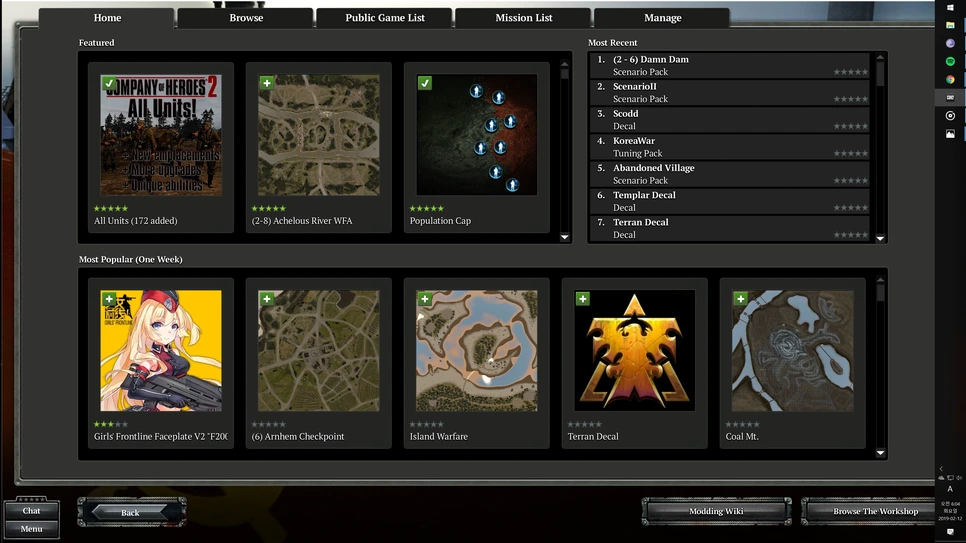This screenshot has width=966, height=543.
Task: Click the three-star rating on Girls' Frontline Faceplate
Action: coord(111,424)
